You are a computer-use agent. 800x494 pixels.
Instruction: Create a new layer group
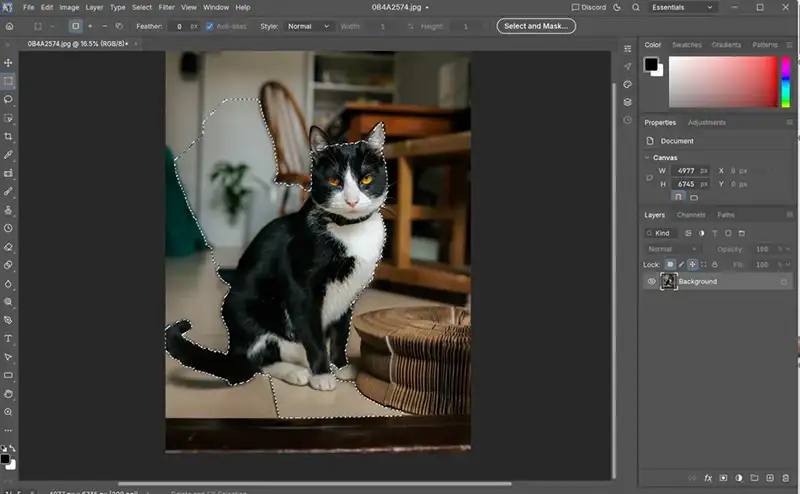(x=754, y=478)
